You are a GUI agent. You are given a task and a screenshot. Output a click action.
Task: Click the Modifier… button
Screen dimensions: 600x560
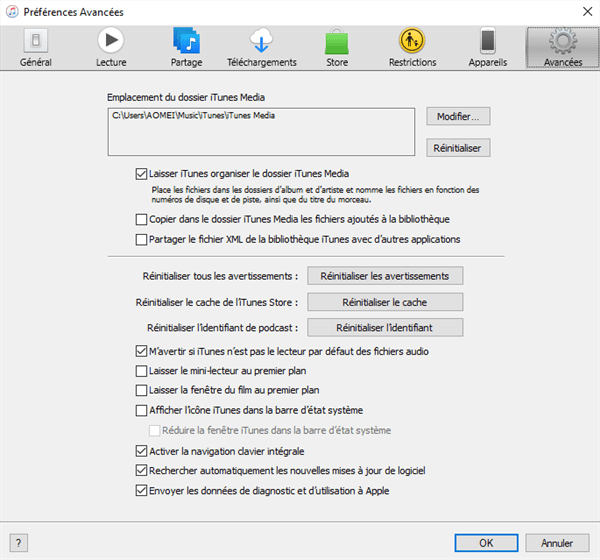(x=458, y=116)
